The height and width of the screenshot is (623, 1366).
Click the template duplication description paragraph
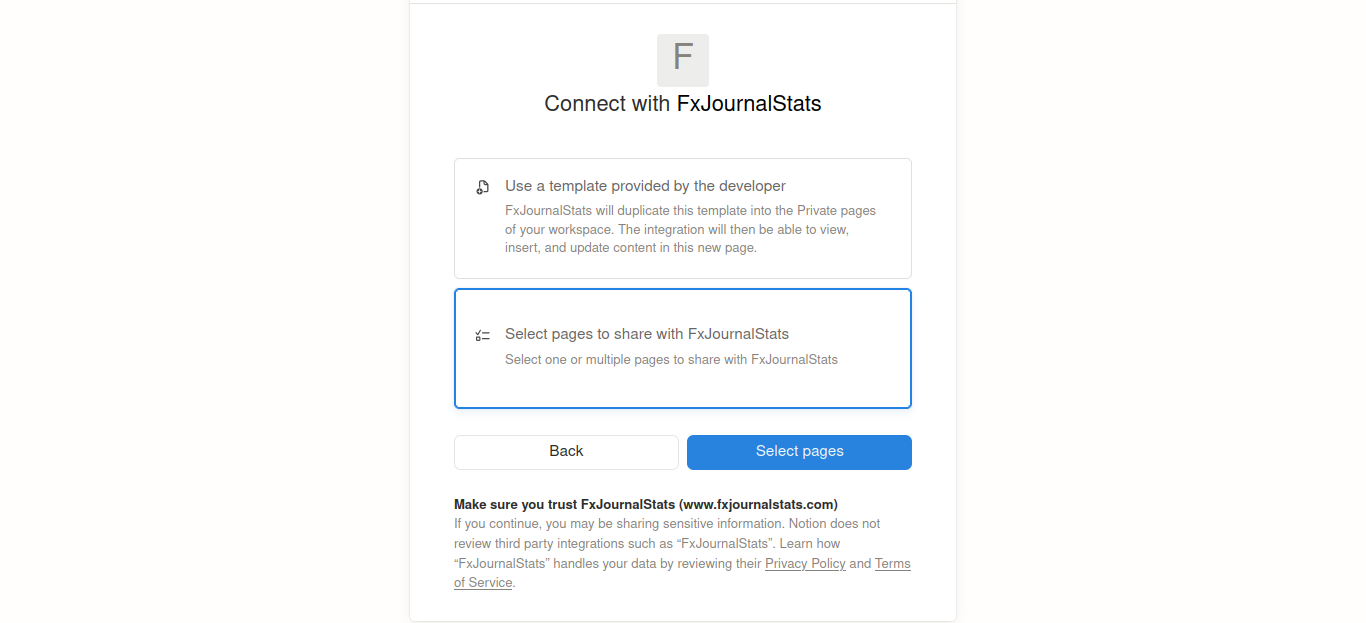point(690,229)
